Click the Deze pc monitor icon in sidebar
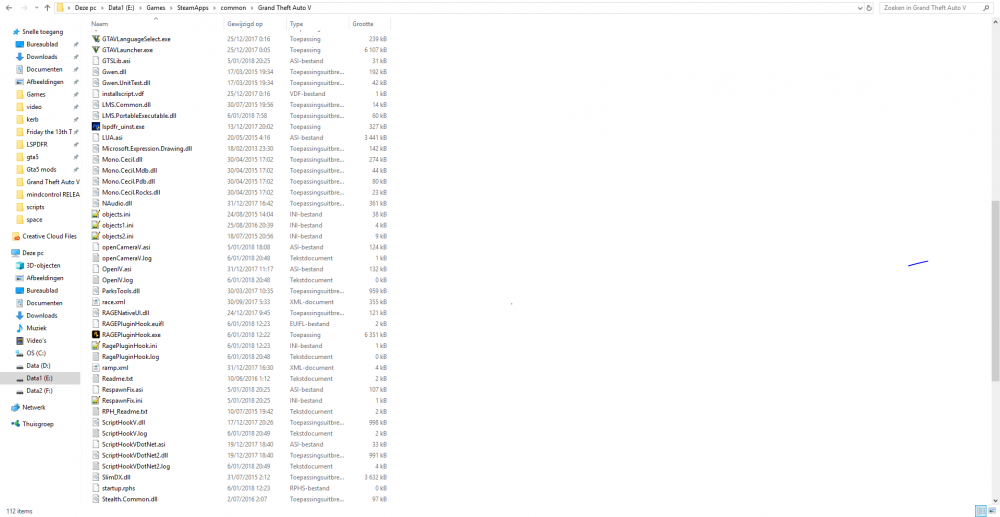The width and height of the screenshot is (1000, 517). pyautogui.click(x=16, y=253)
